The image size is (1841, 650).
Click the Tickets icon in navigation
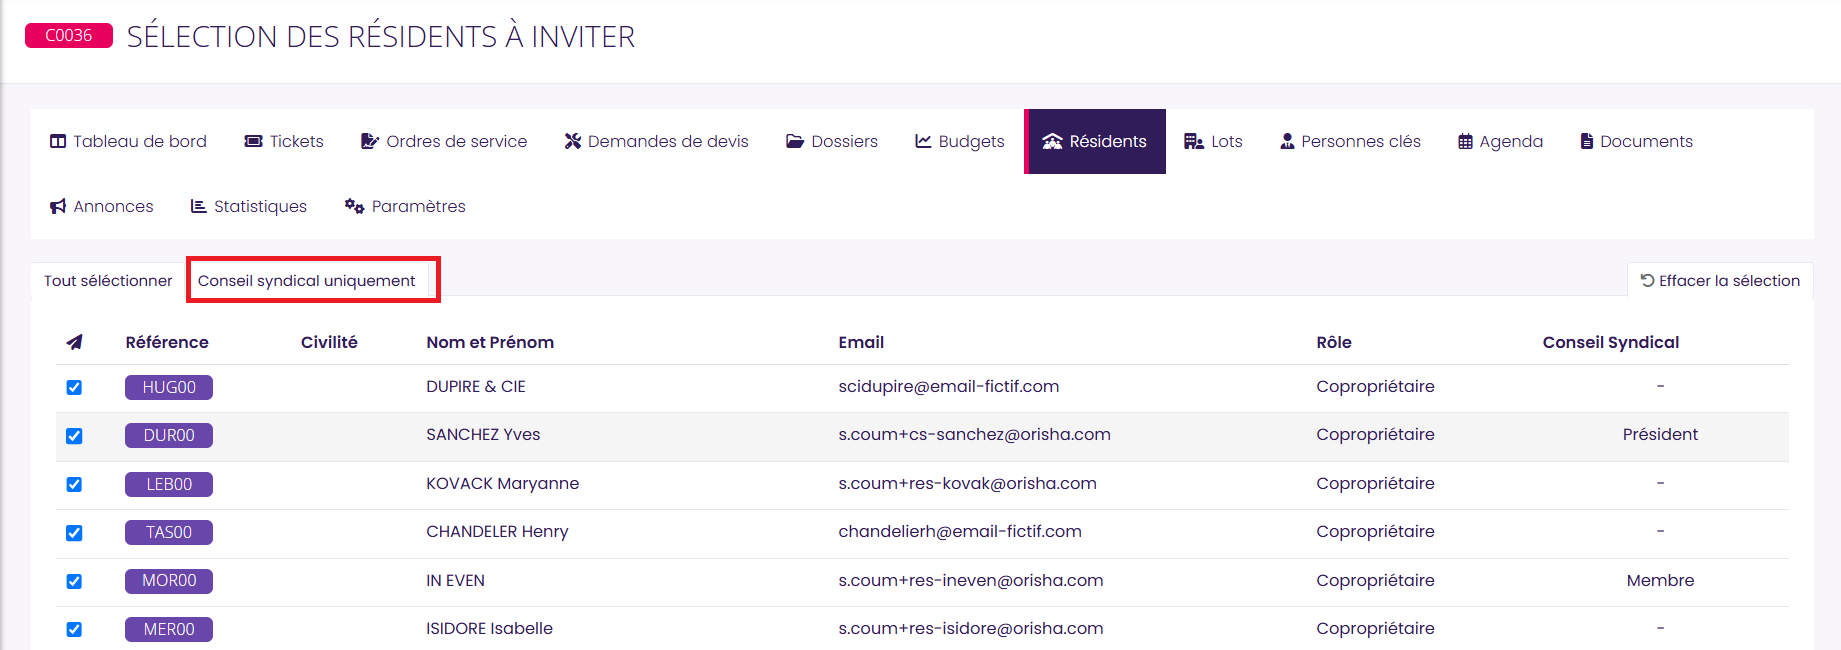(254, 142)
